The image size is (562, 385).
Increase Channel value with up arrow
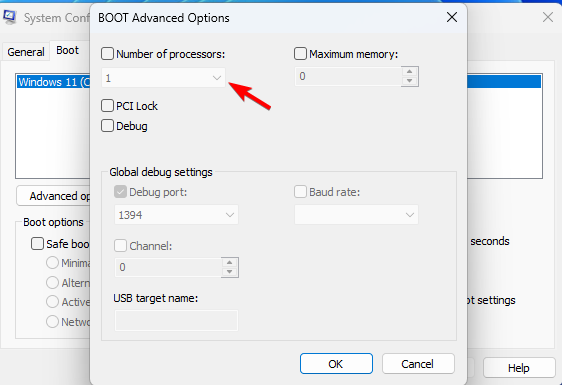[229, 263]
